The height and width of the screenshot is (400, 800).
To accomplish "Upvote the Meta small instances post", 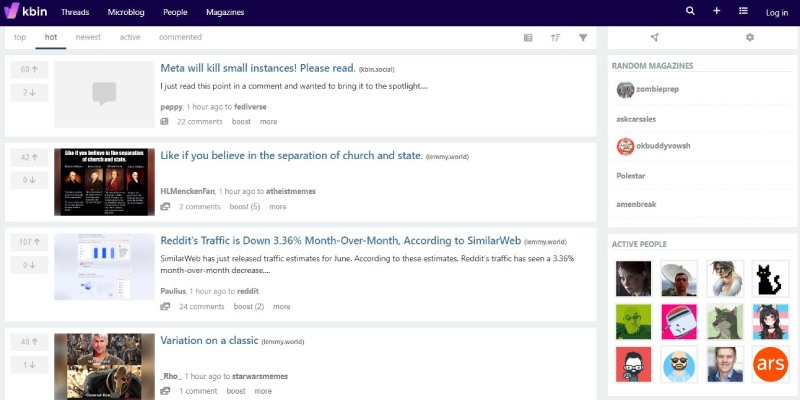I will tap(30, 70).
